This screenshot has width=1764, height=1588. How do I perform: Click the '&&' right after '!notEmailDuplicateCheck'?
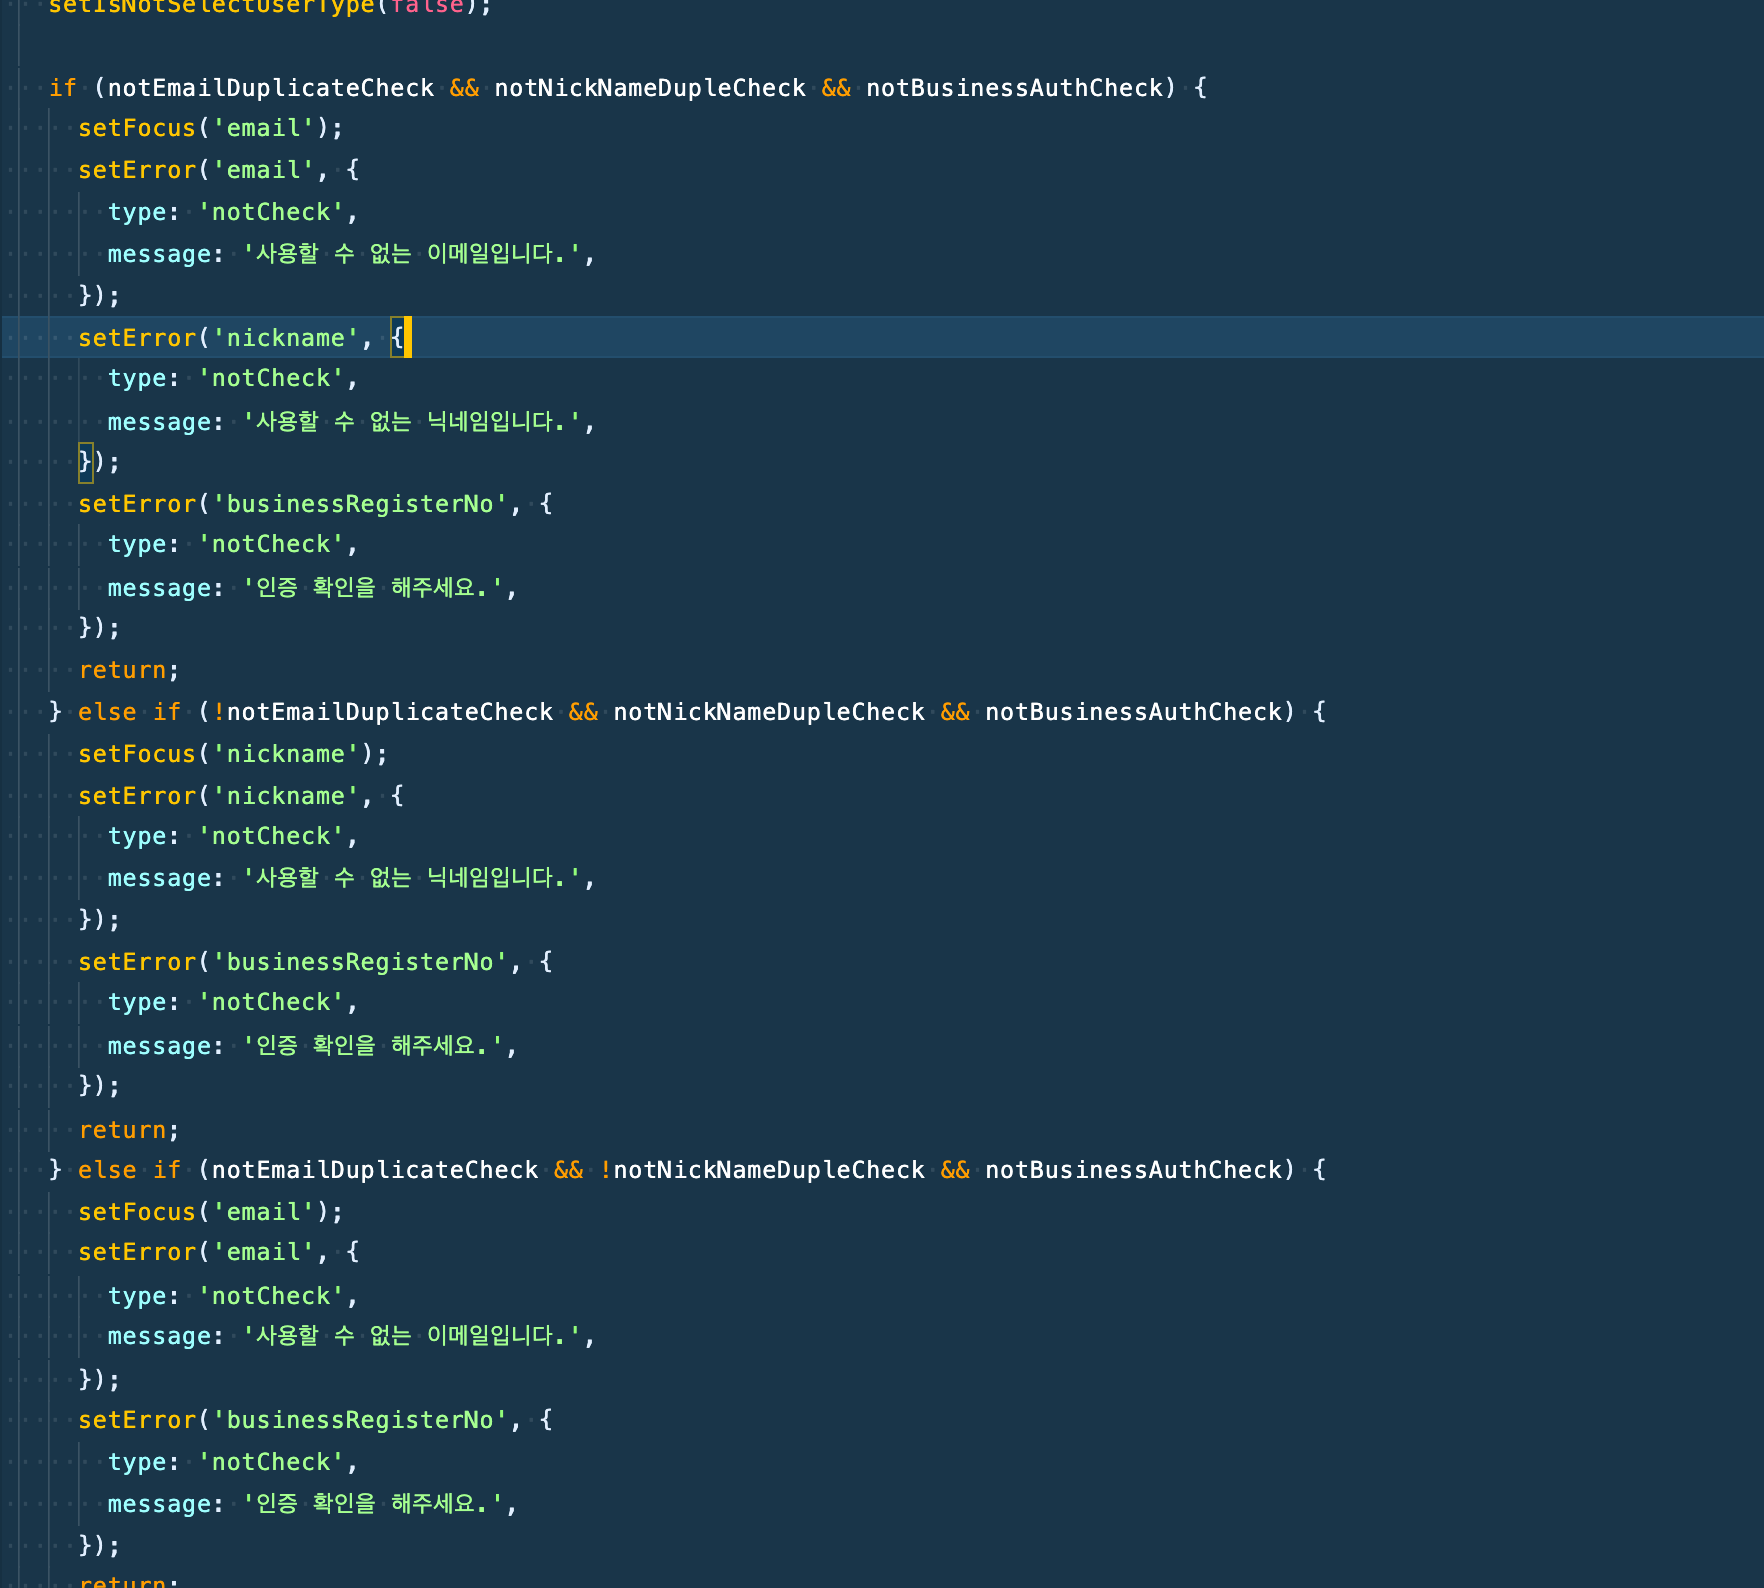tap(583, 712)
